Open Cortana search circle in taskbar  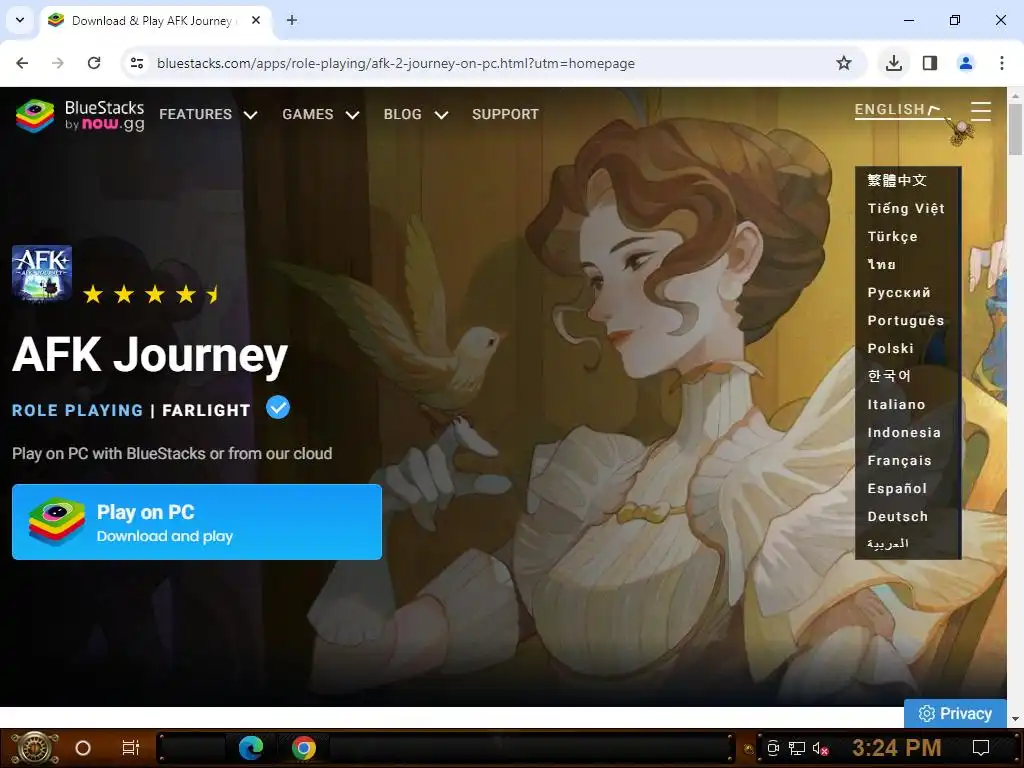tap(83, 748)
